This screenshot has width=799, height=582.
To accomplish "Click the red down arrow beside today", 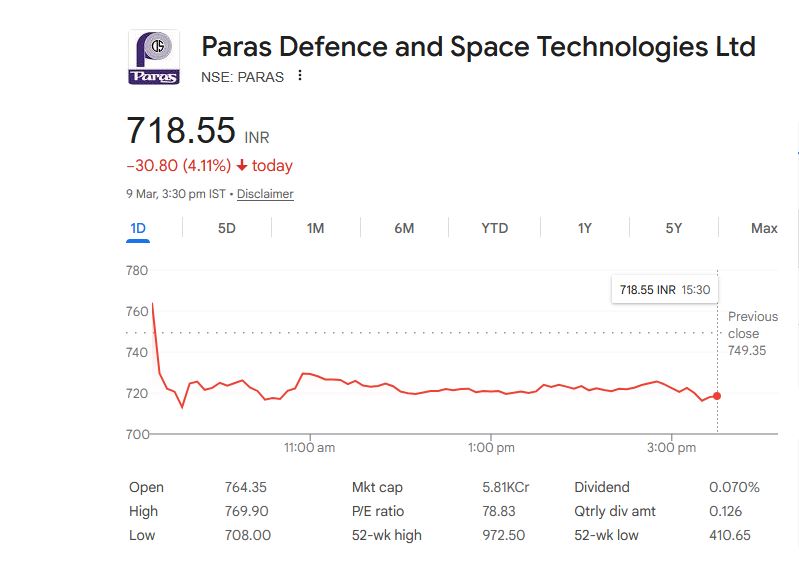I will [242, 166].
